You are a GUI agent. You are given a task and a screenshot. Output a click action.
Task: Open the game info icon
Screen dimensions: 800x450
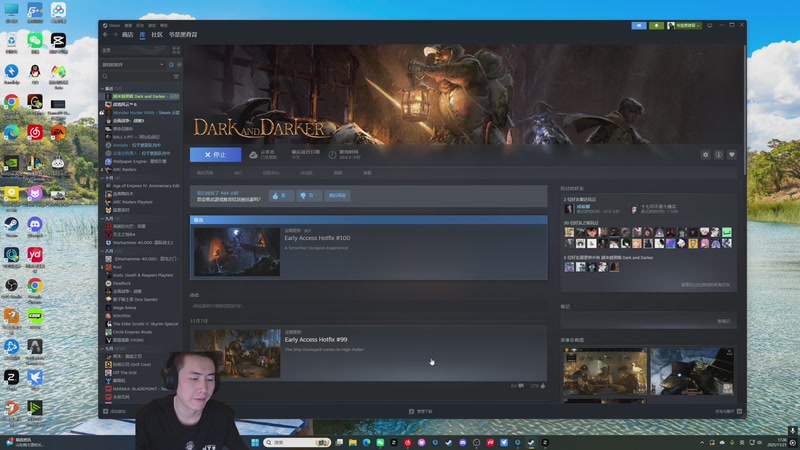[x=718, y=155]
